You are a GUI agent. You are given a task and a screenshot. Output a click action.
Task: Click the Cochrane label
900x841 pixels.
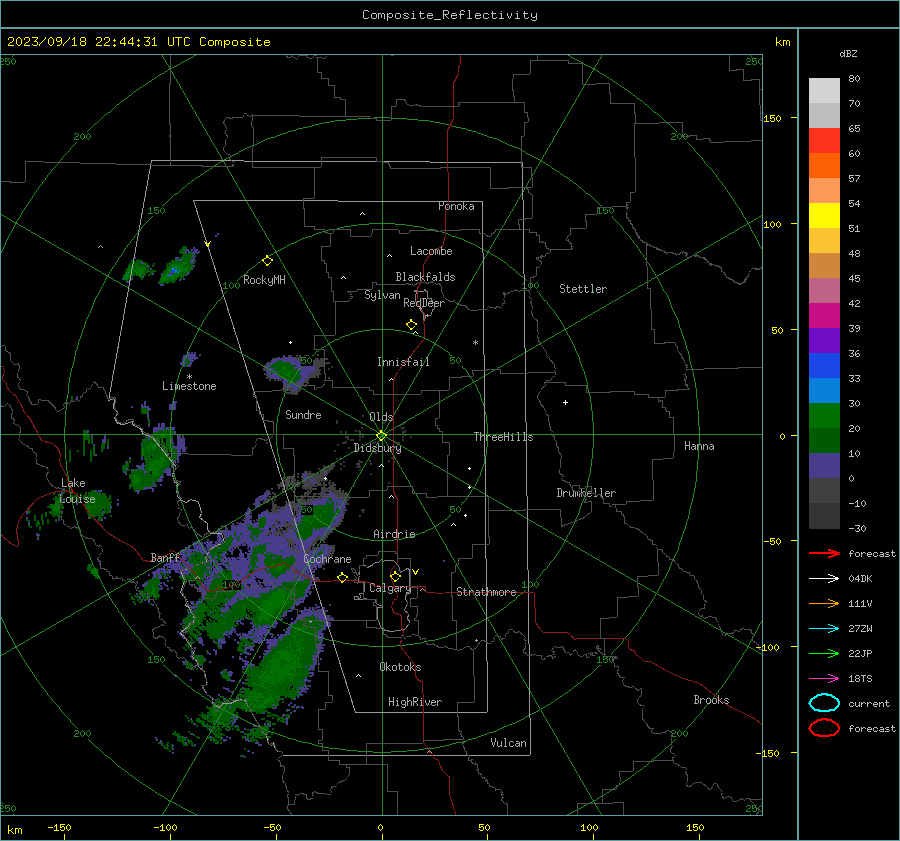pyautogui.click(x=327, y=559)
